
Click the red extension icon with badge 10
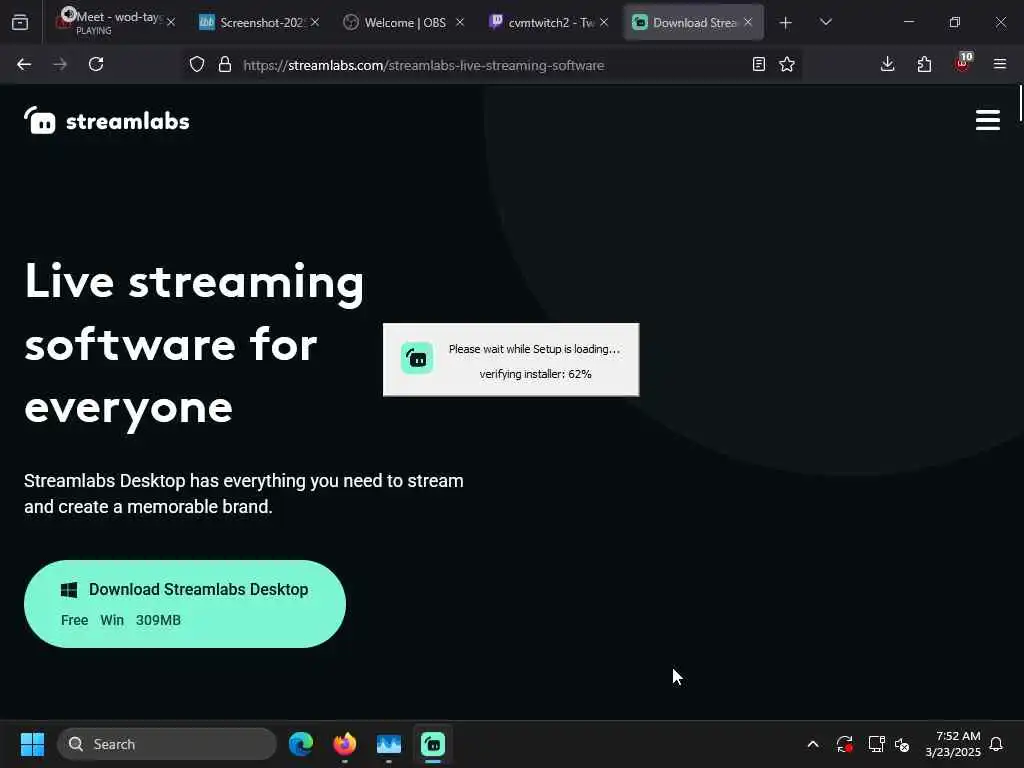pyautogui.click(x=963, y=63)
